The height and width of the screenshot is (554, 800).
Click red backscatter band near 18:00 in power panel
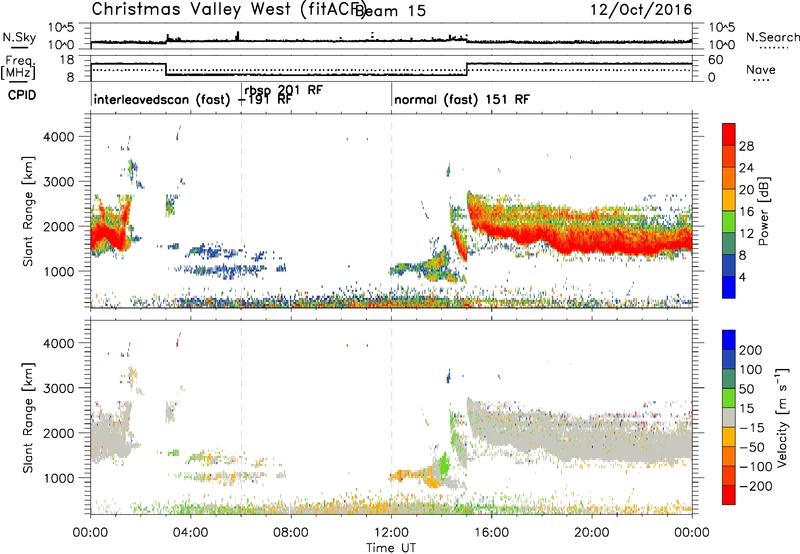[542, 238]
